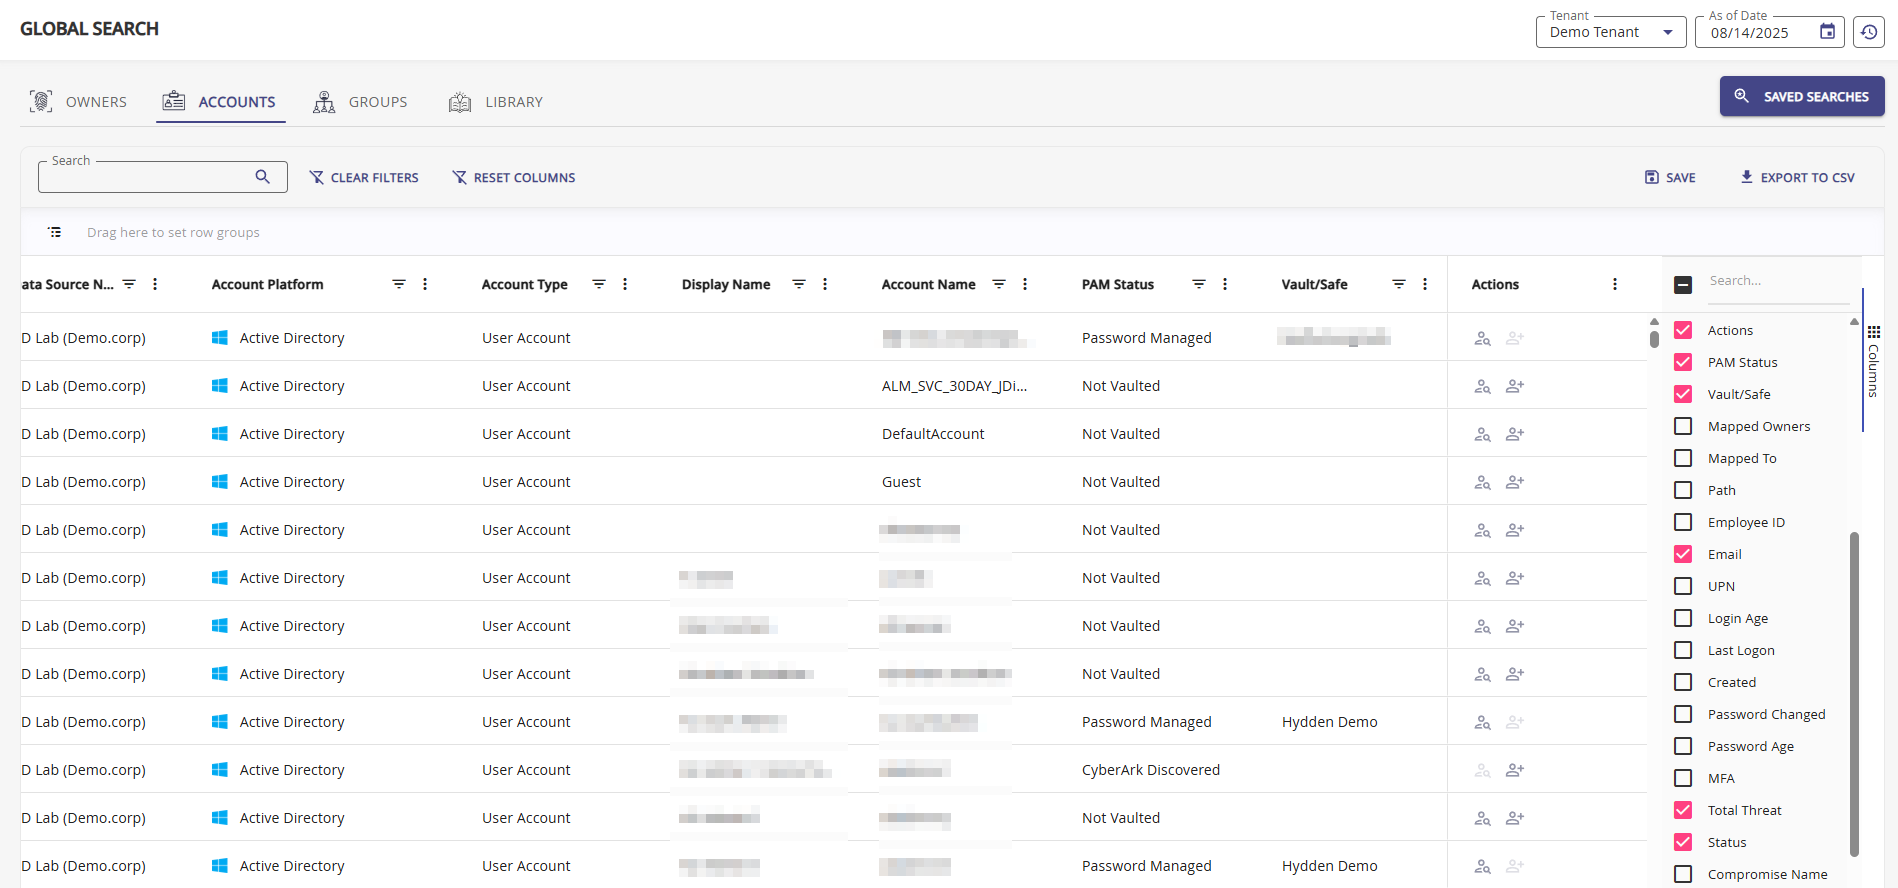Open the Account Type column menu

[625, 284]
